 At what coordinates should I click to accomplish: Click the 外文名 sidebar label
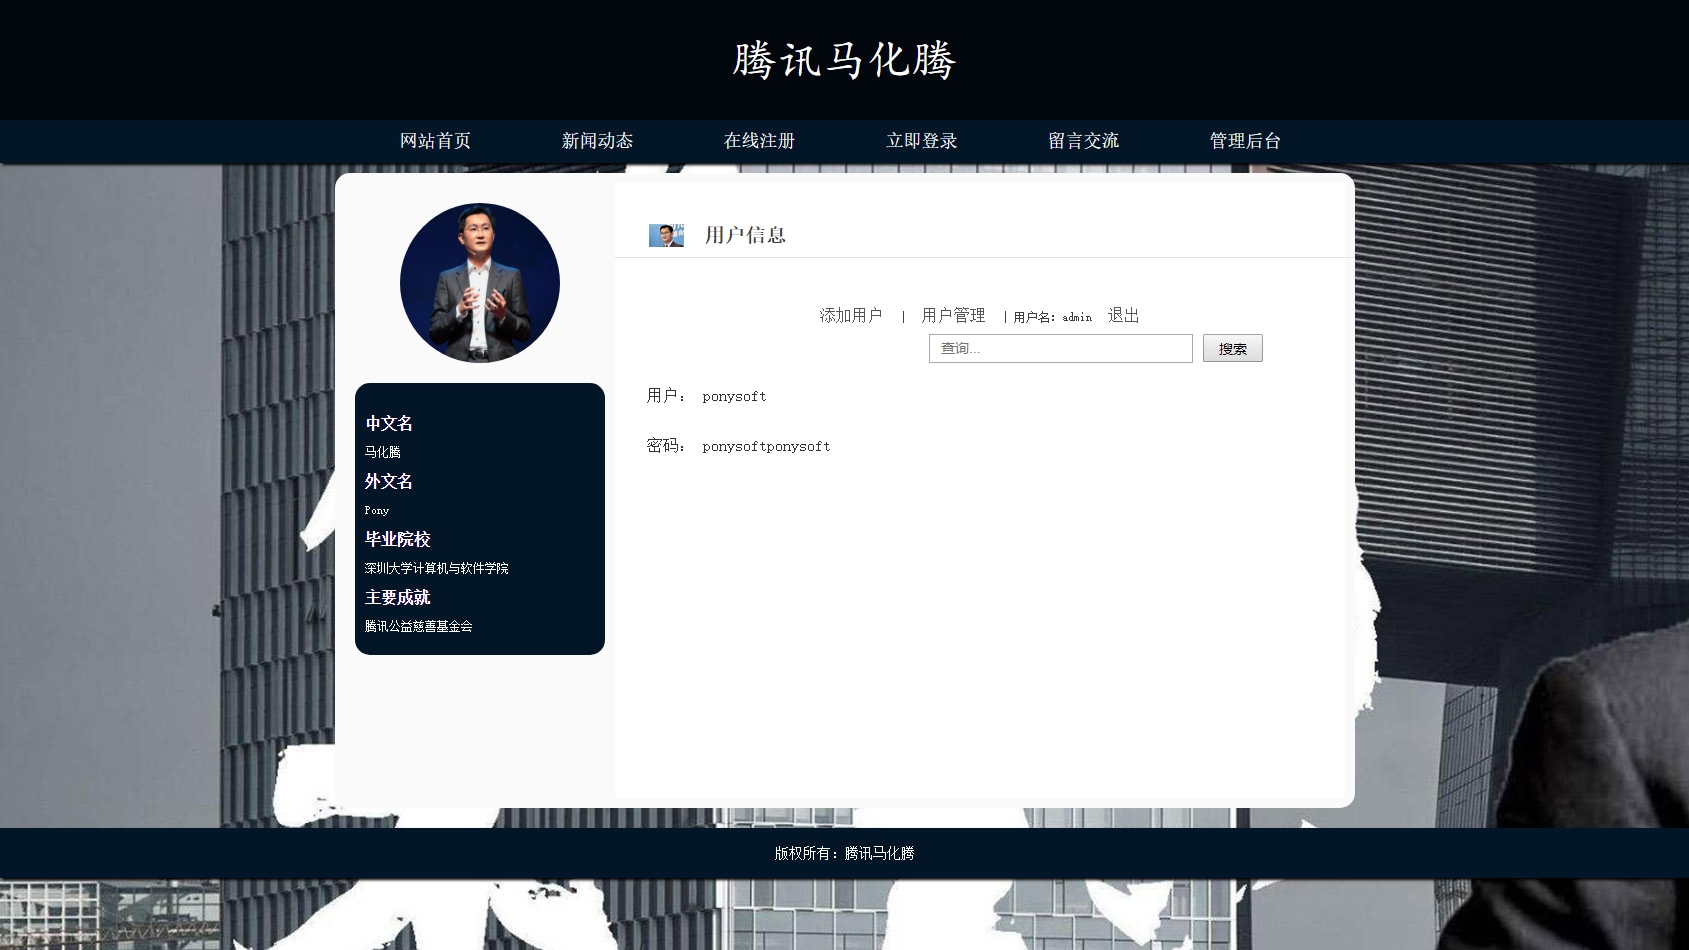click(x=389, y=482)
